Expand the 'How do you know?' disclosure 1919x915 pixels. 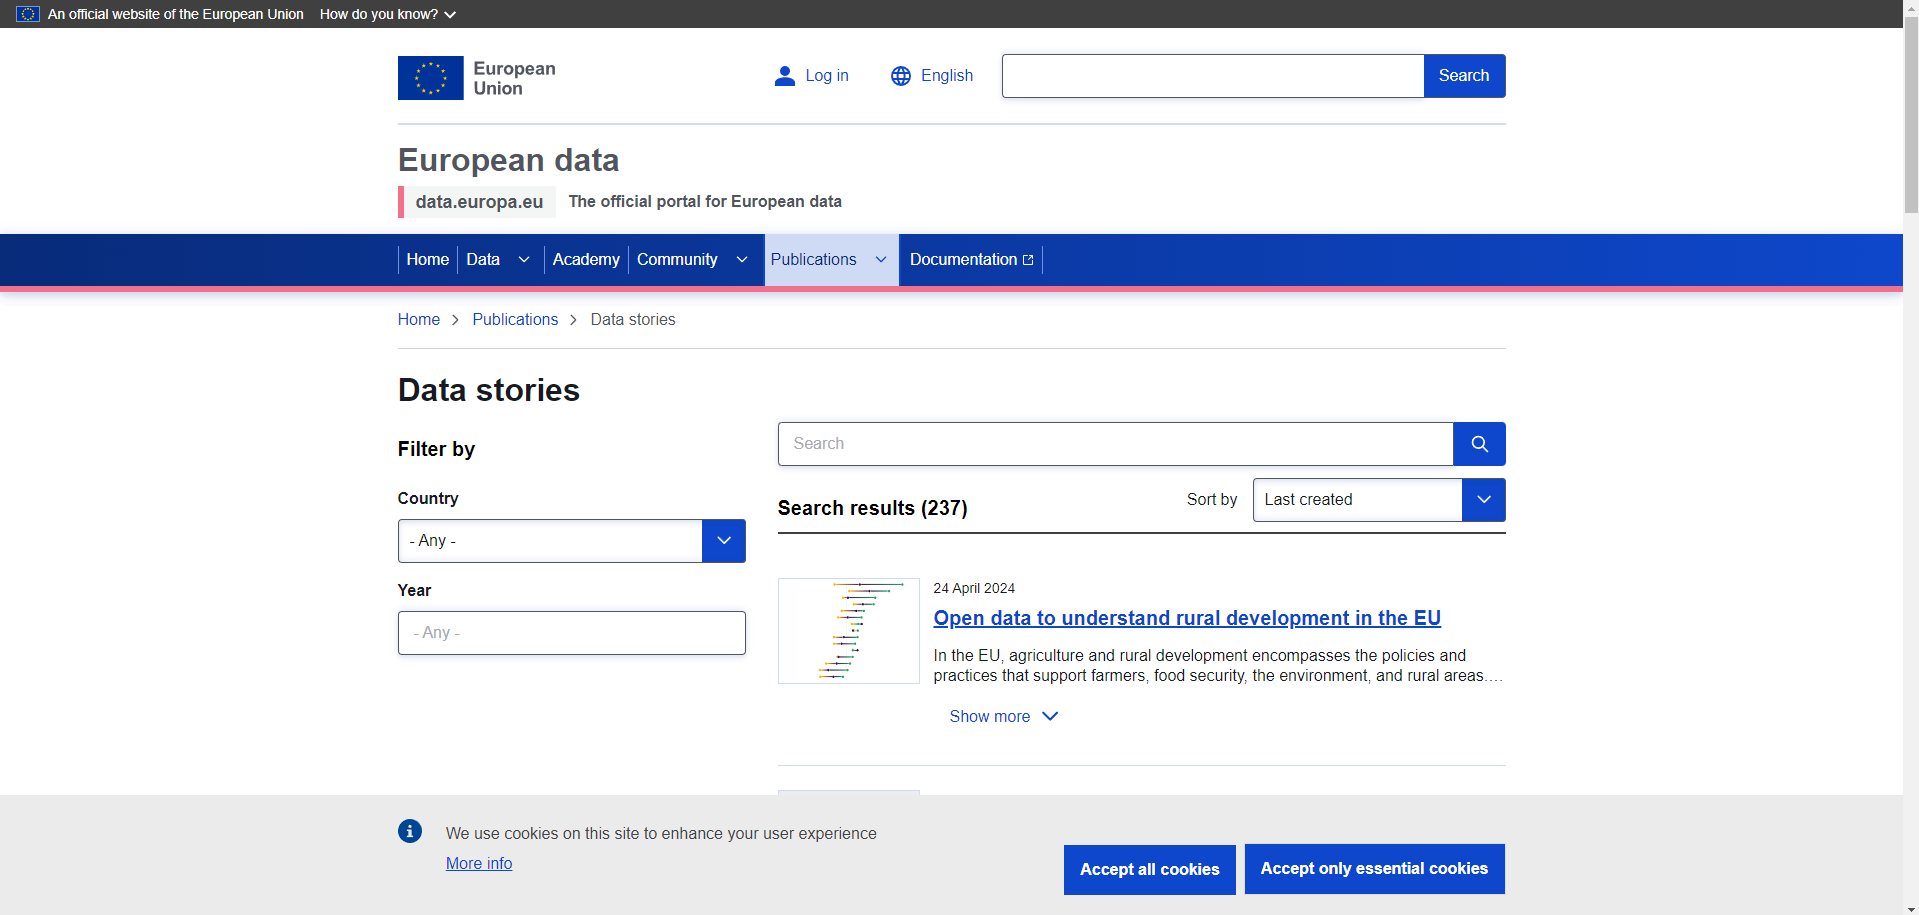(x=388, y=14)
